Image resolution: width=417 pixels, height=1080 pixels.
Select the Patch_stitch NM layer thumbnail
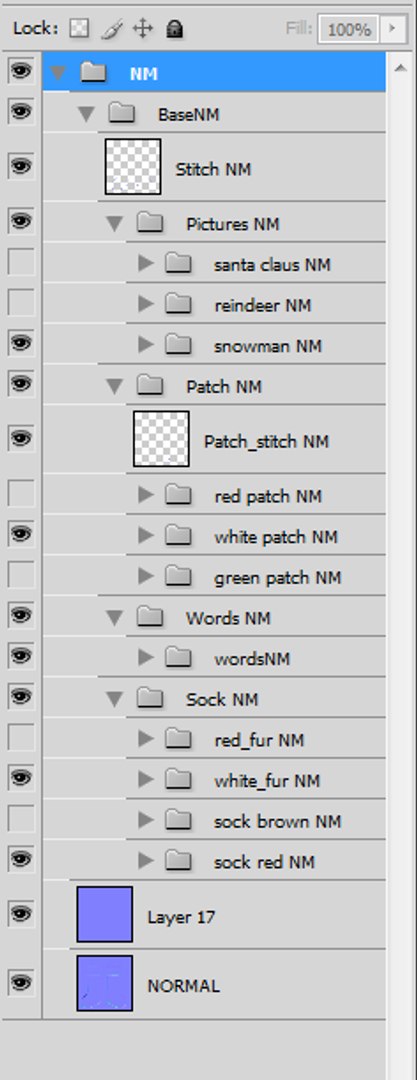pyautogui.click(x=161, y=439)
